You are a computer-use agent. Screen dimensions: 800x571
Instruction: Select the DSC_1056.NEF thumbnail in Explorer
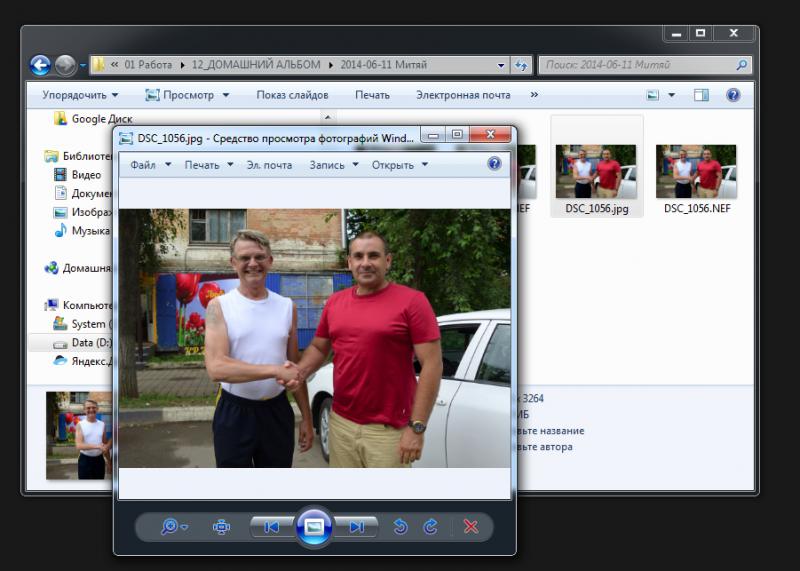click(x=696, y=171)
